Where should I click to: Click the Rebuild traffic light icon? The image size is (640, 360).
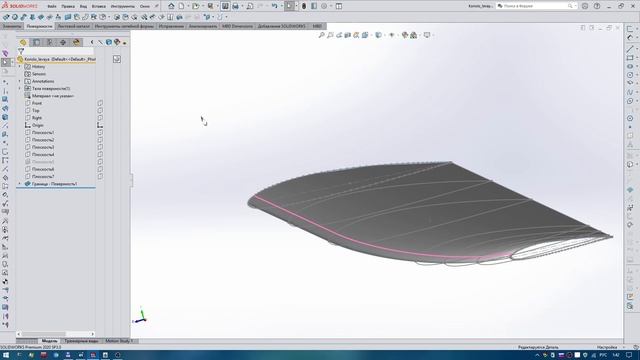pos(304,6)
